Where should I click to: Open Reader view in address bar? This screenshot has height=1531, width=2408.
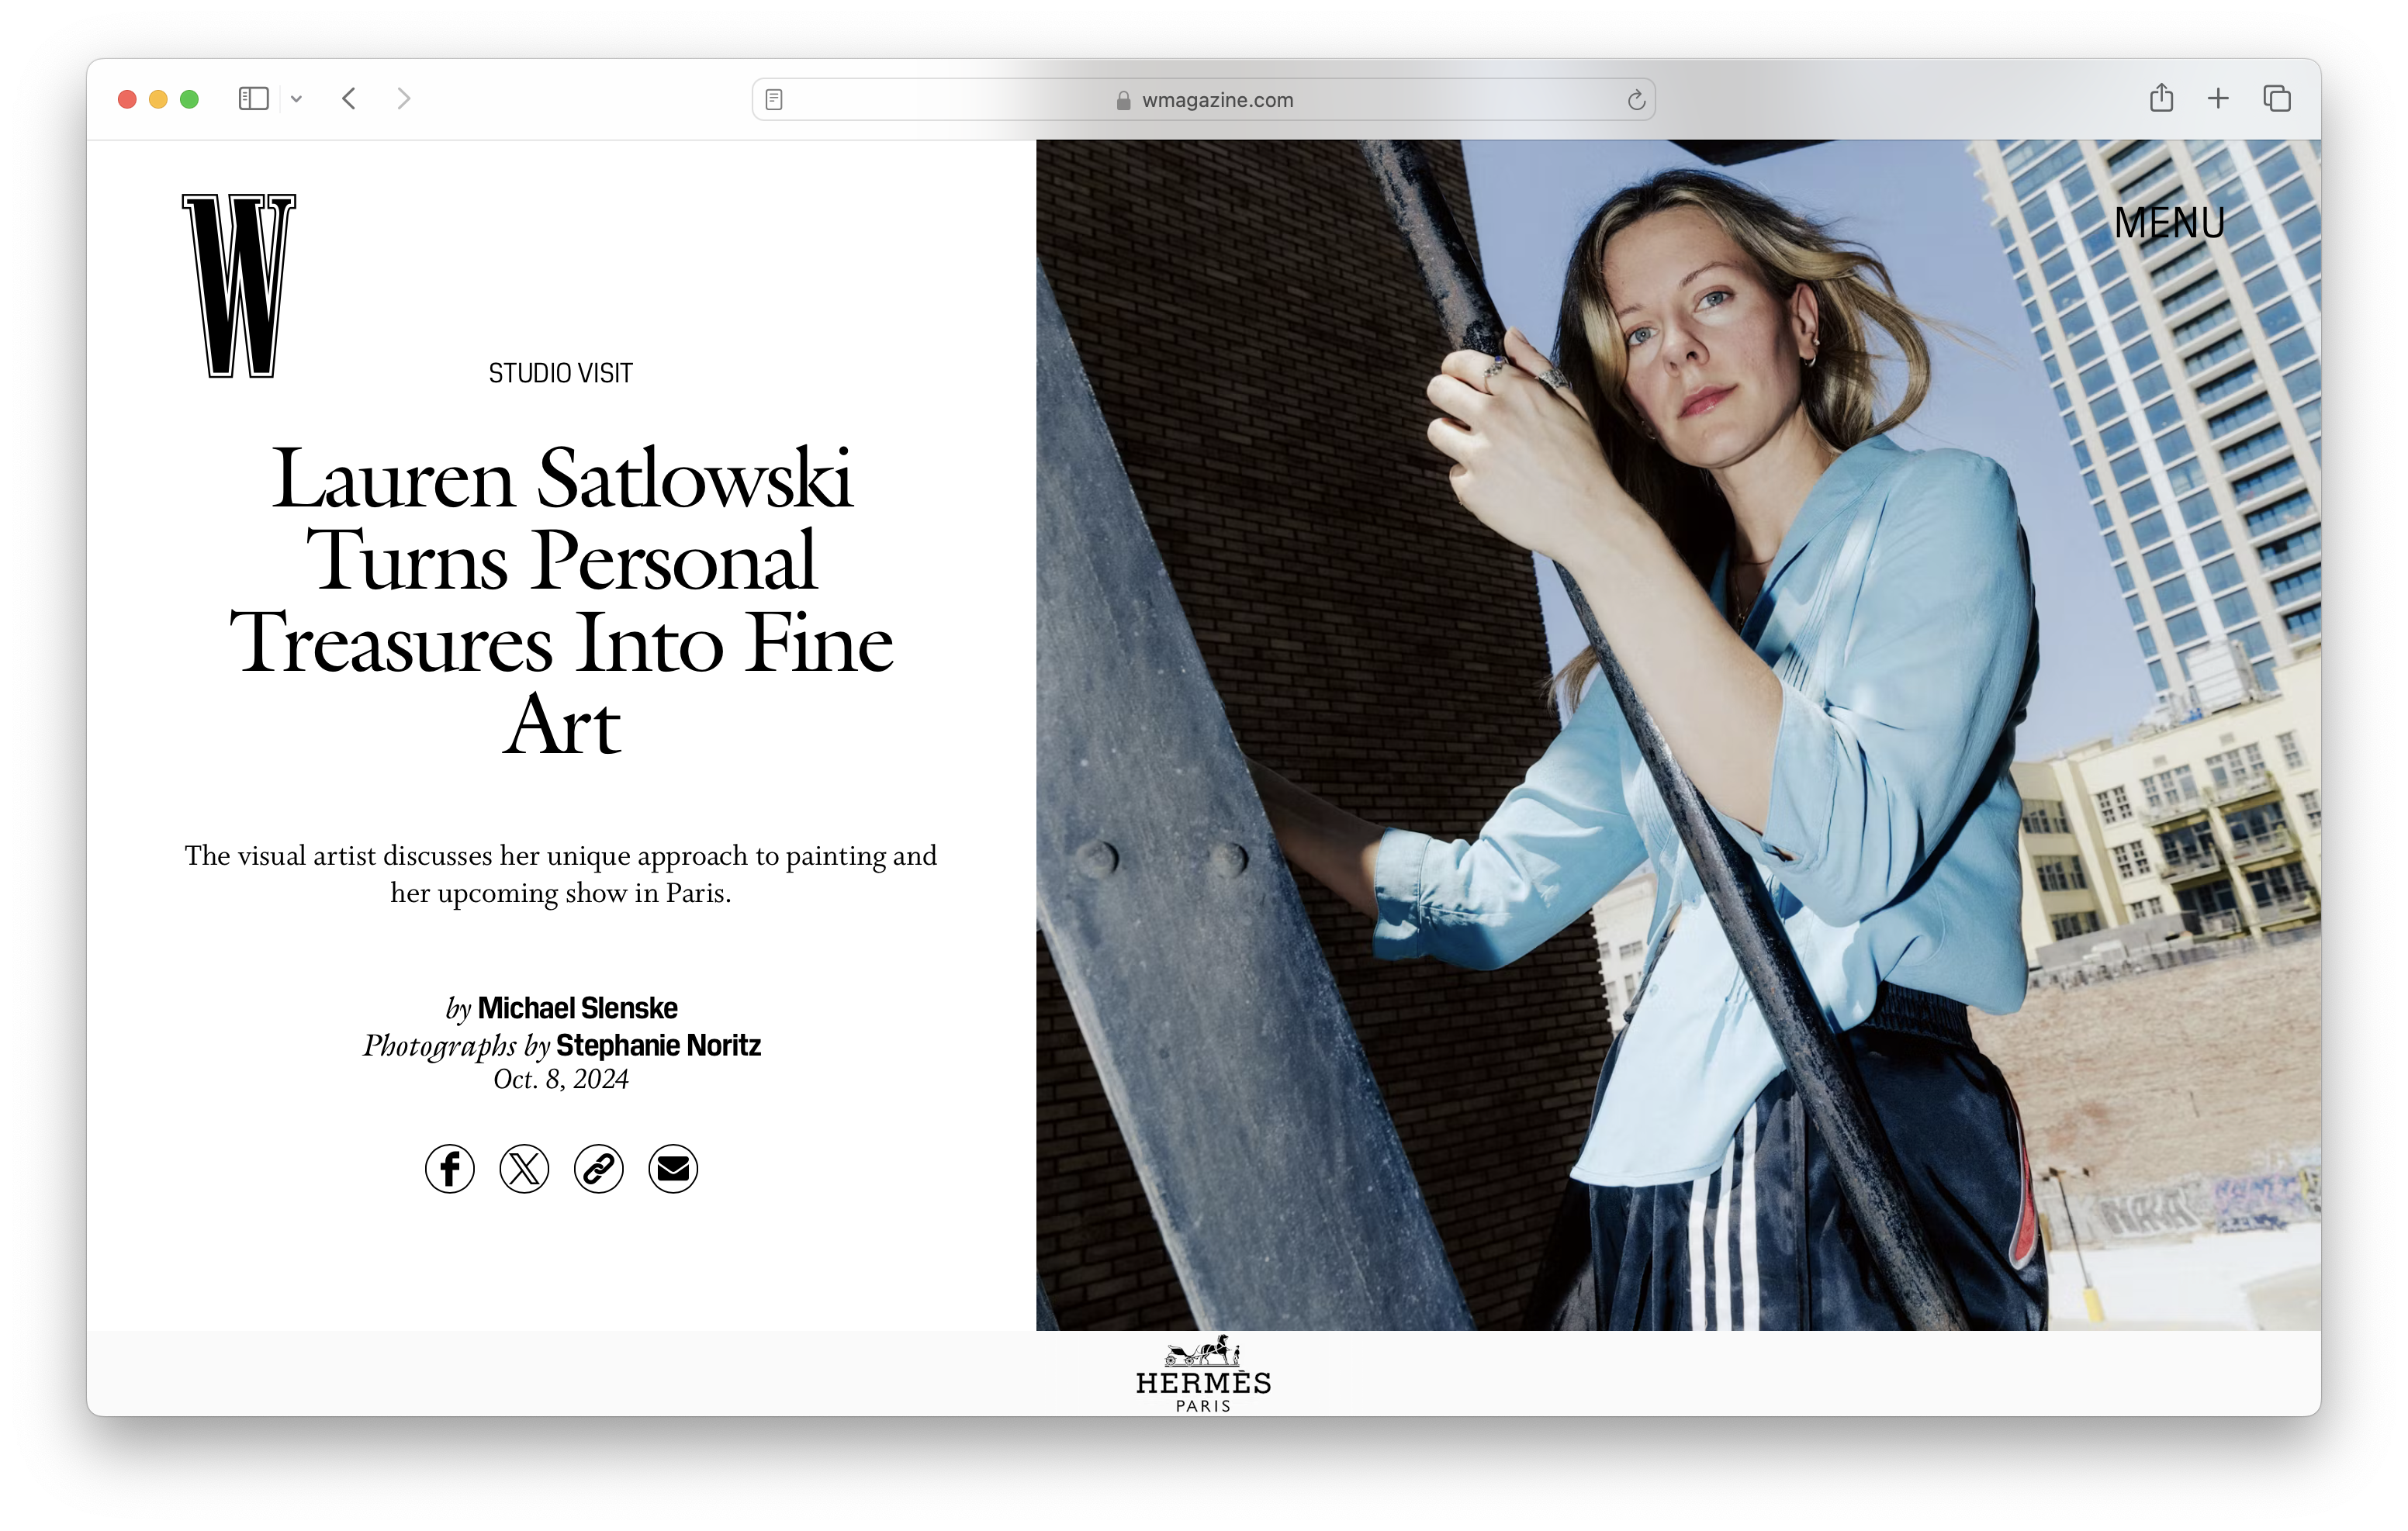coord(774,99)
